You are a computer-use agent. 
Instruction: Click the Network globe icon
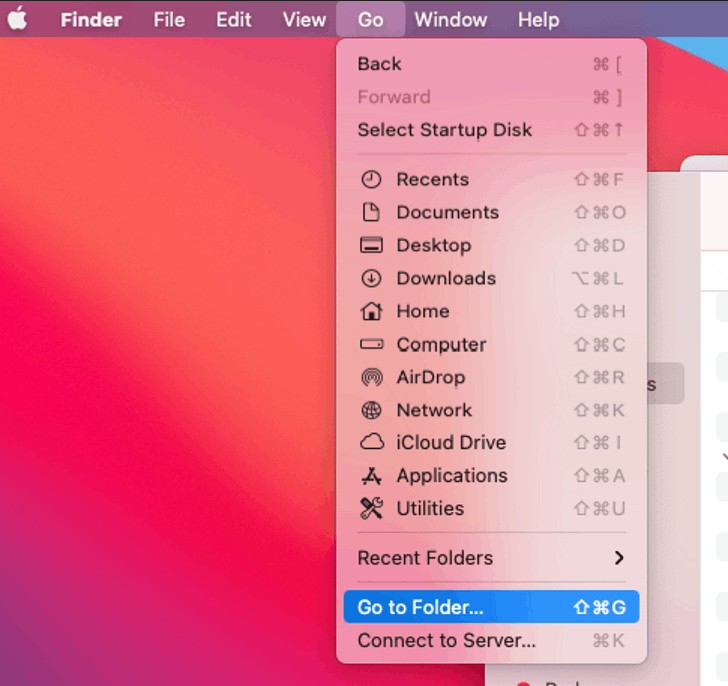pos(371,410)
